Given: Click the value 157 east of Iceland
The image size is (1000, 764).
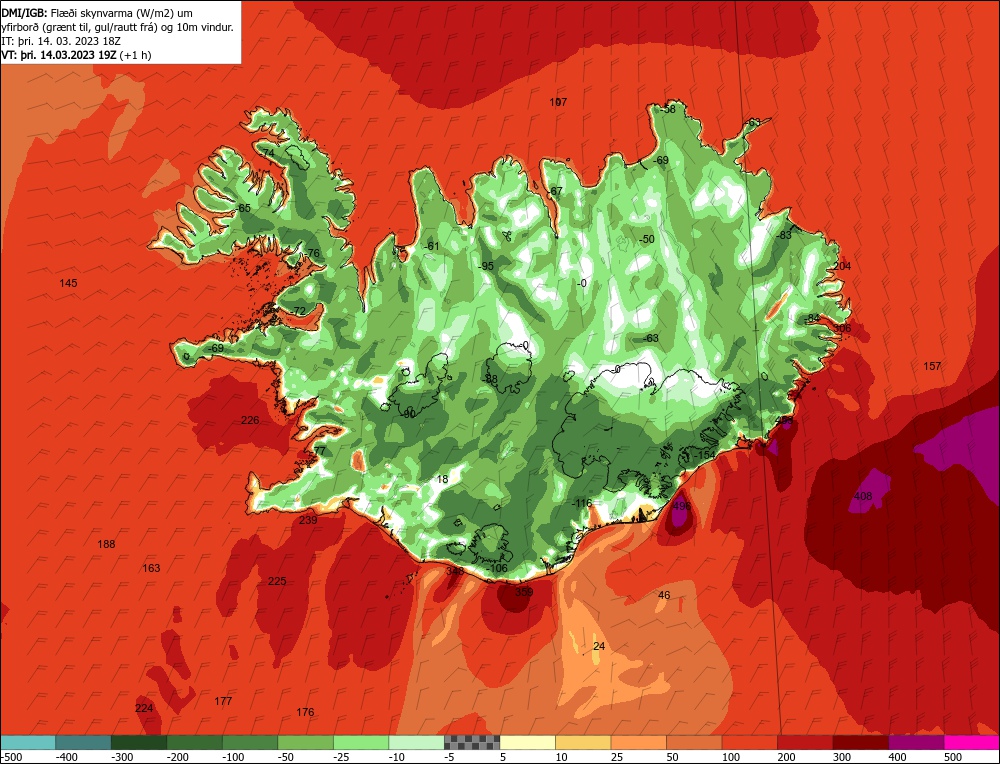Looking at the screenshot, I should (932, 367).
